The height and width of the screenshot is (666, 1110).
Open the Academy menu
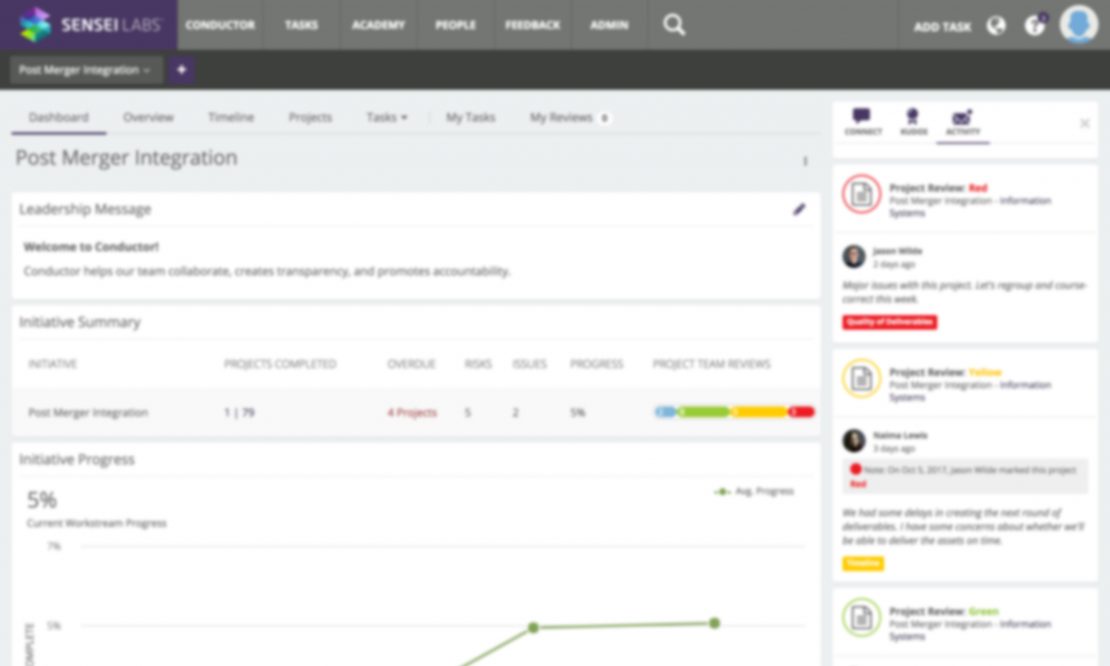pos(378,25)
